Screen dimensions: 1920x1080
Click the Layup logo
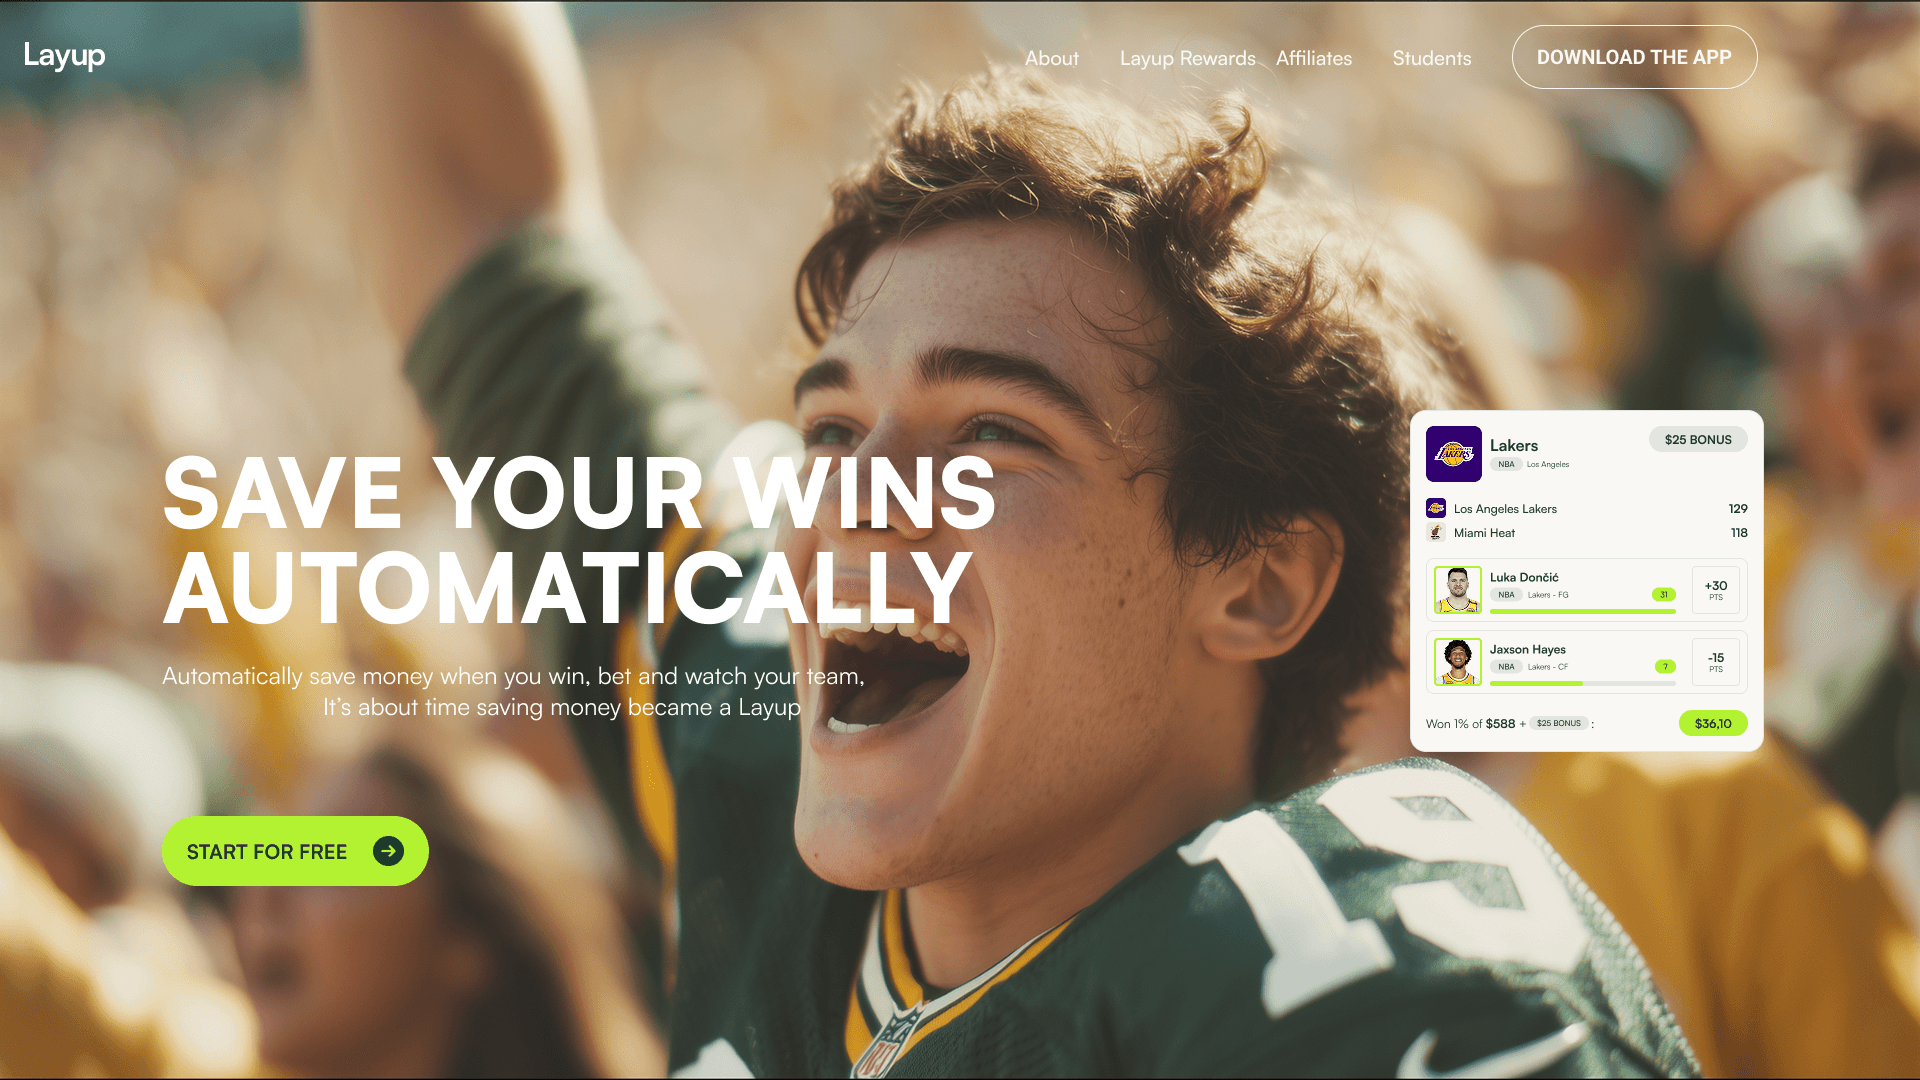click(64, 56)
